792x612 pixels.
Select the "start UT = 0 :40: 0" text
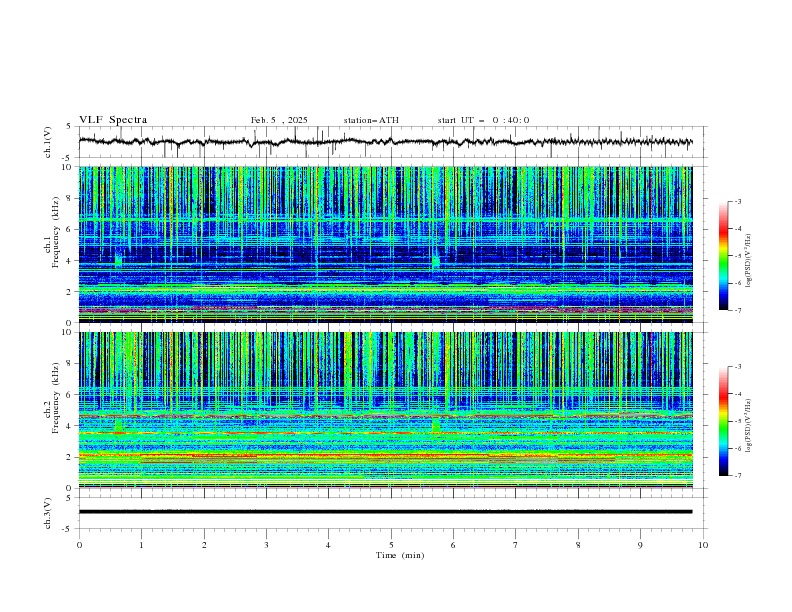483,120
